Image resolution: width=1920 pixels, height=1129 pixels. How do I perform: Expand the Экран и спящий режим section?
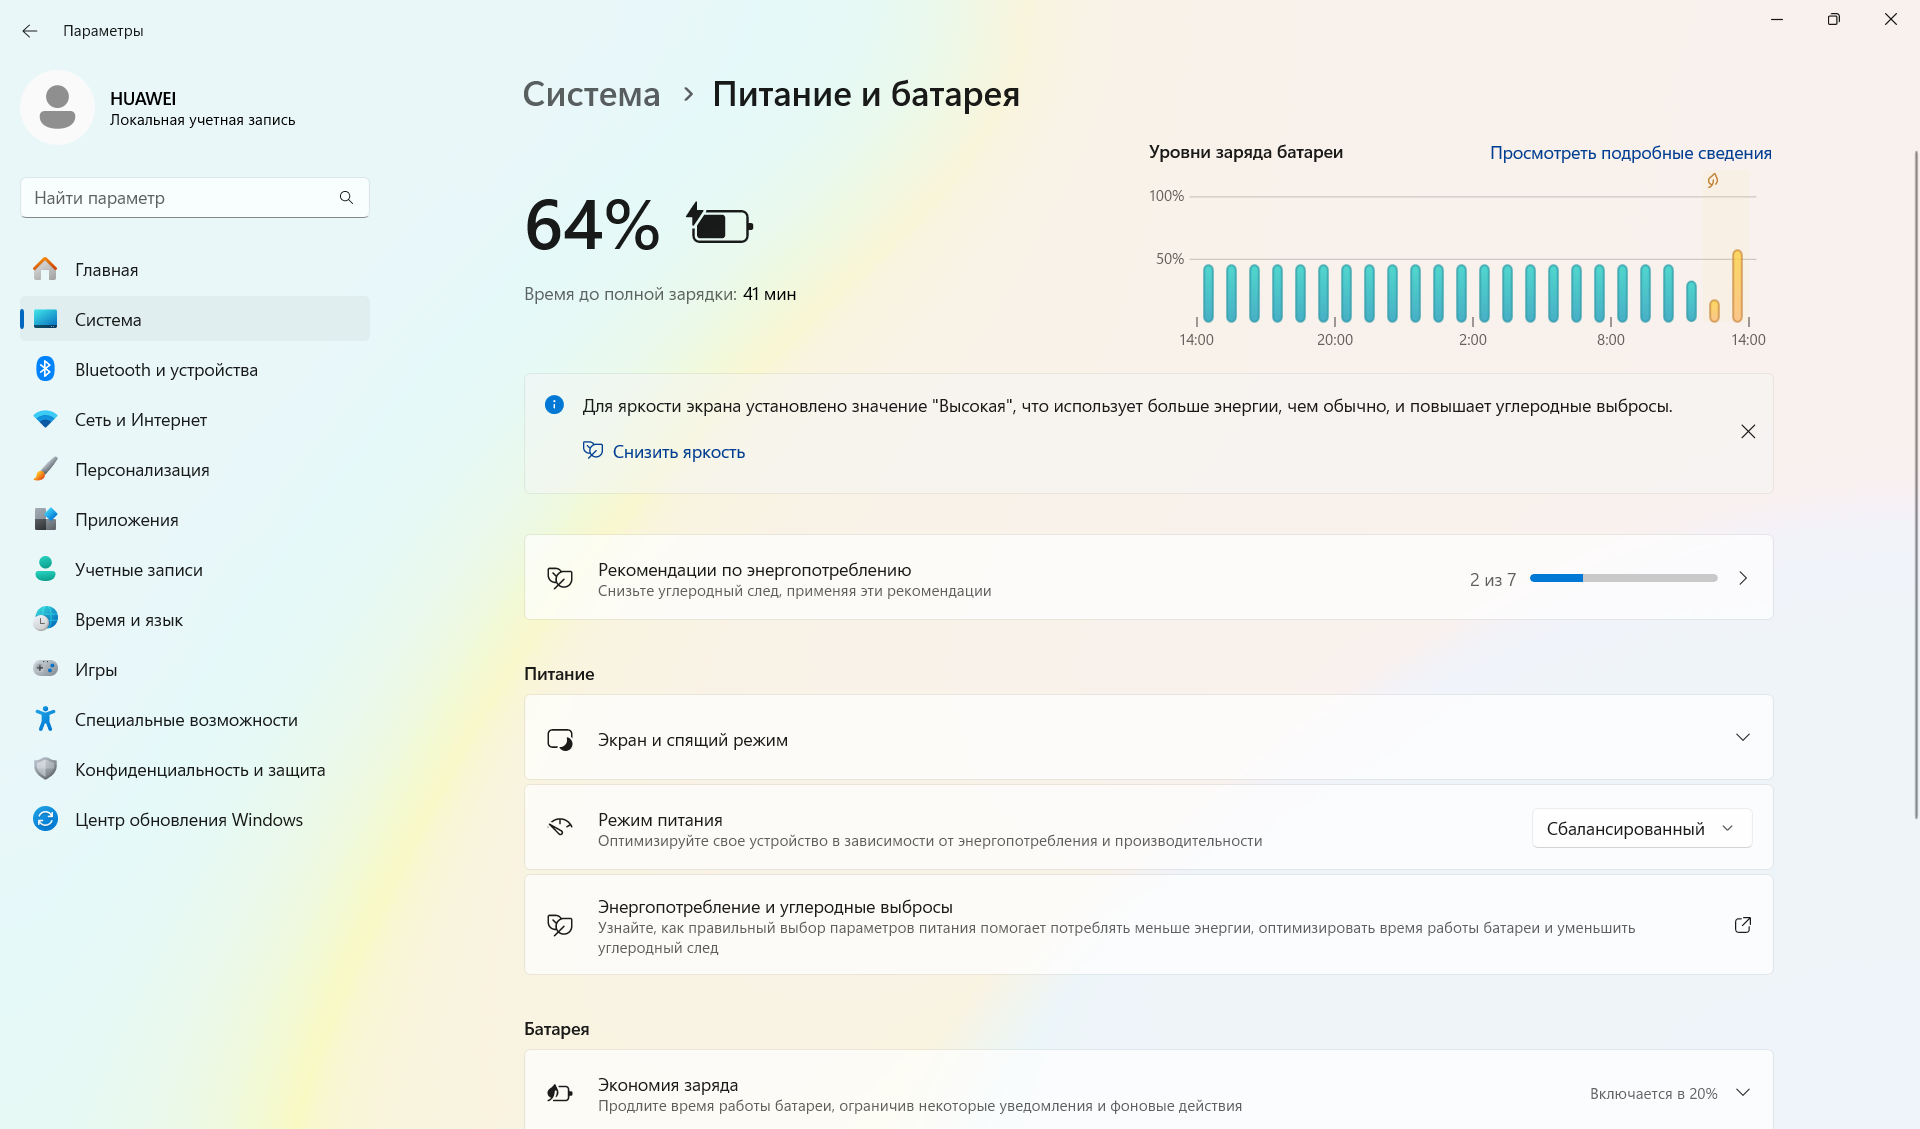(1743, 738)
